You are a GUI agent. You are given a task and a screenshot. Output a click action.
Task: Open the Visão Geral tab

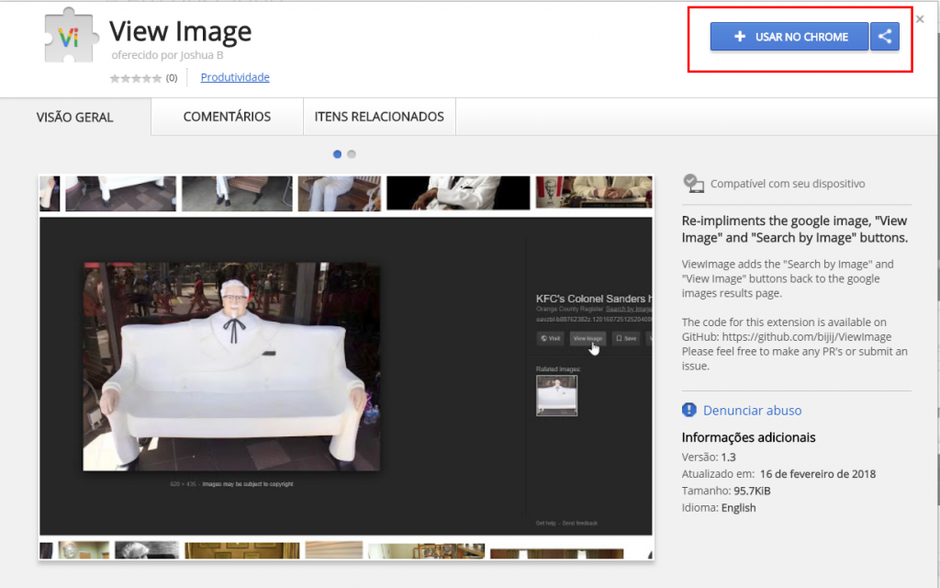pos(75,117)
